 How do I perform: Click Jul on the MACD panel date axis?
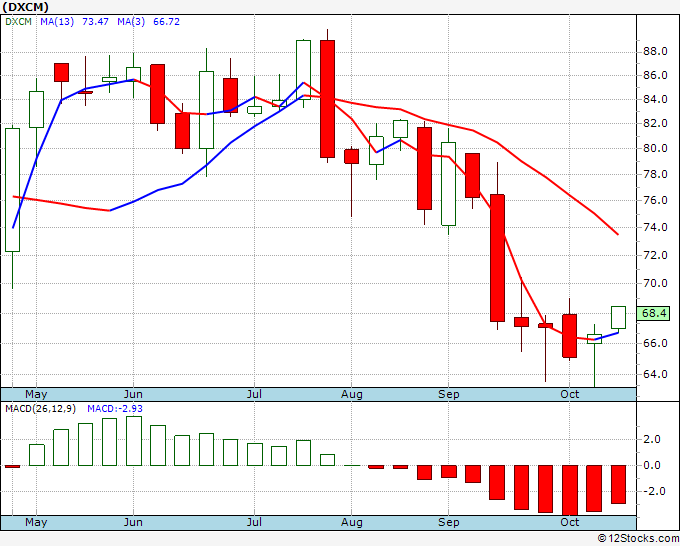pyautogui.click(x=254, y=522)
